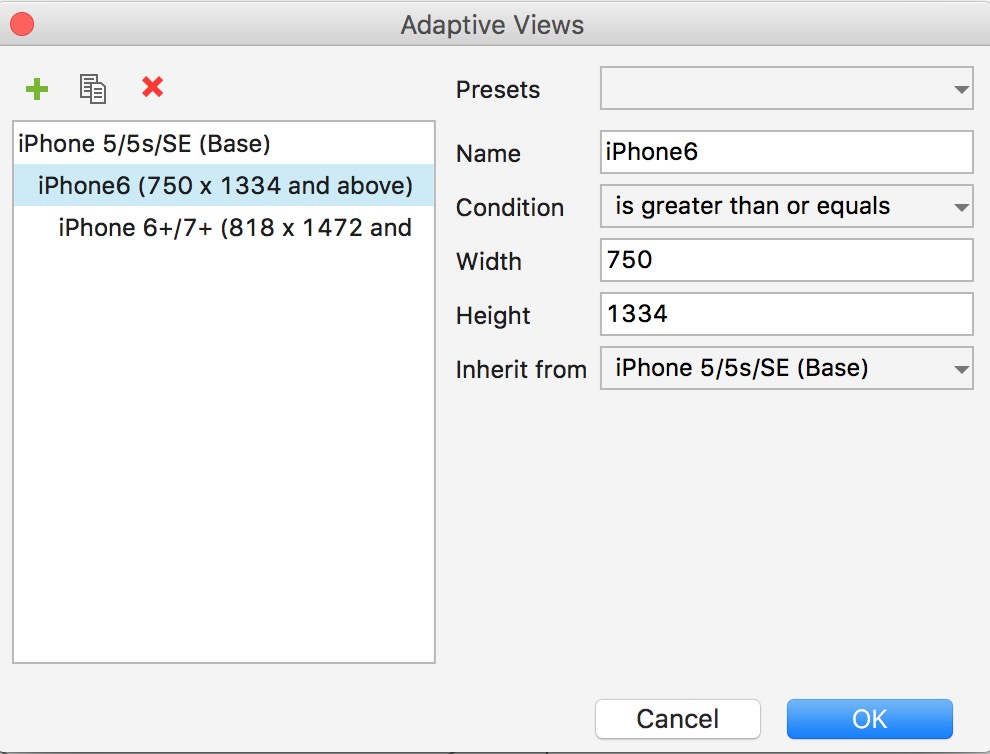Click the Inherit from label
Screen dimensions: 990x754
521,370
